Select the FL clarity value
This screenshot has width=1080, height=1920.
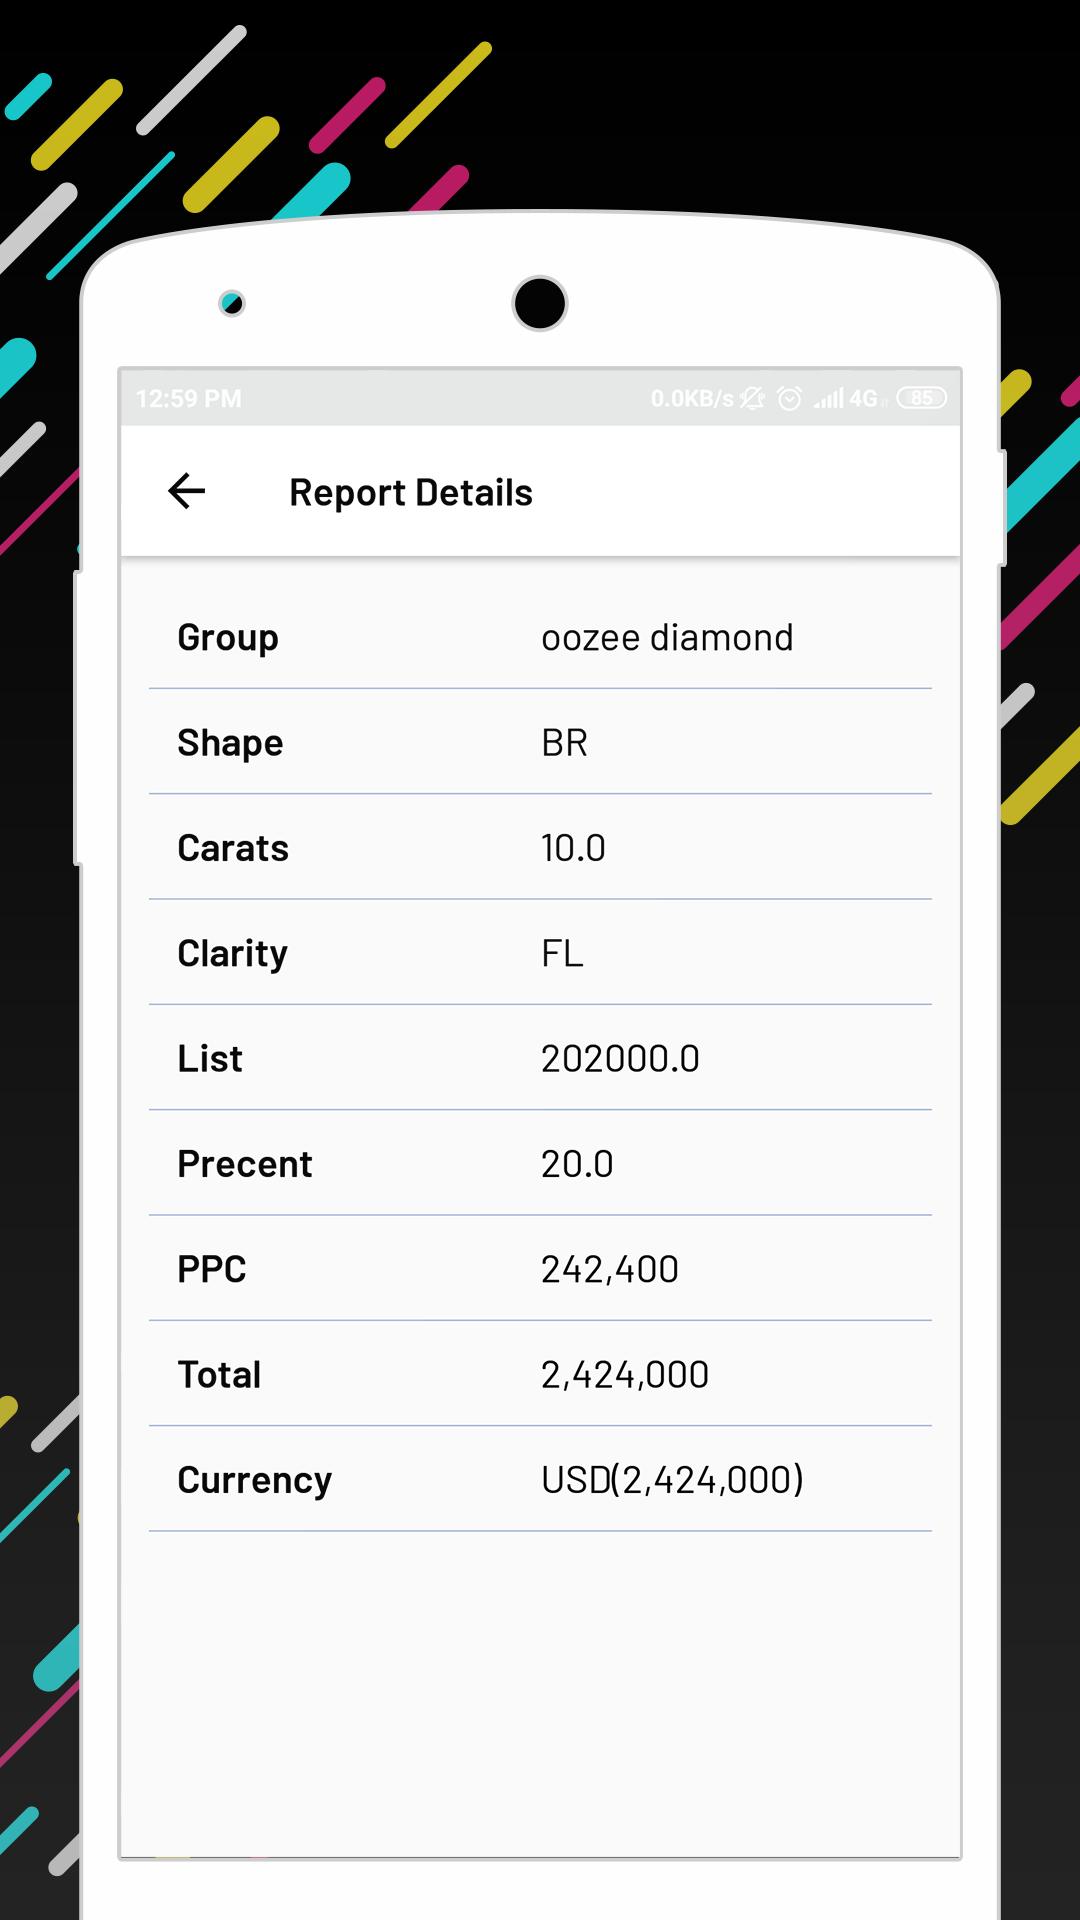pos(562,953)
